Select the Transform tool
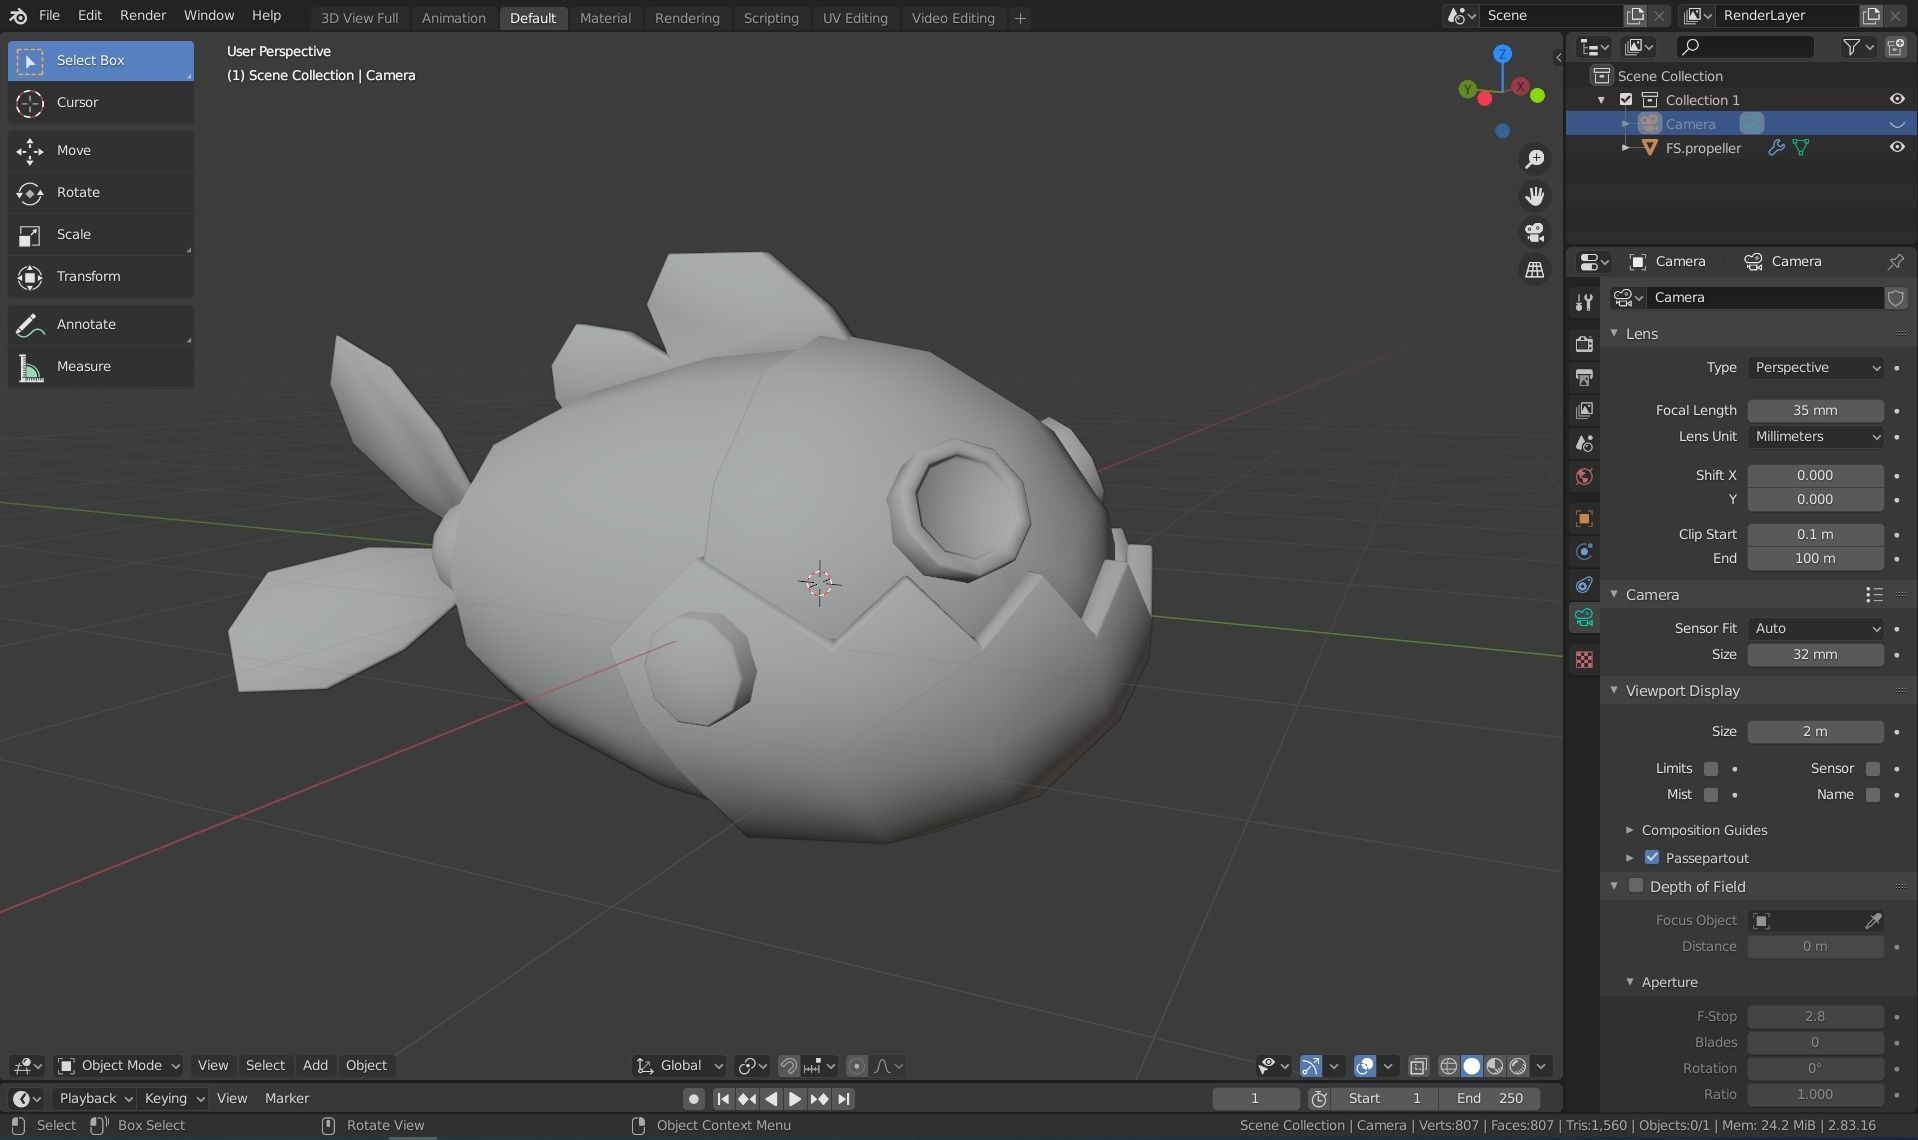Viewport: 1918px width, 1140px height. (x=100, y=276)
